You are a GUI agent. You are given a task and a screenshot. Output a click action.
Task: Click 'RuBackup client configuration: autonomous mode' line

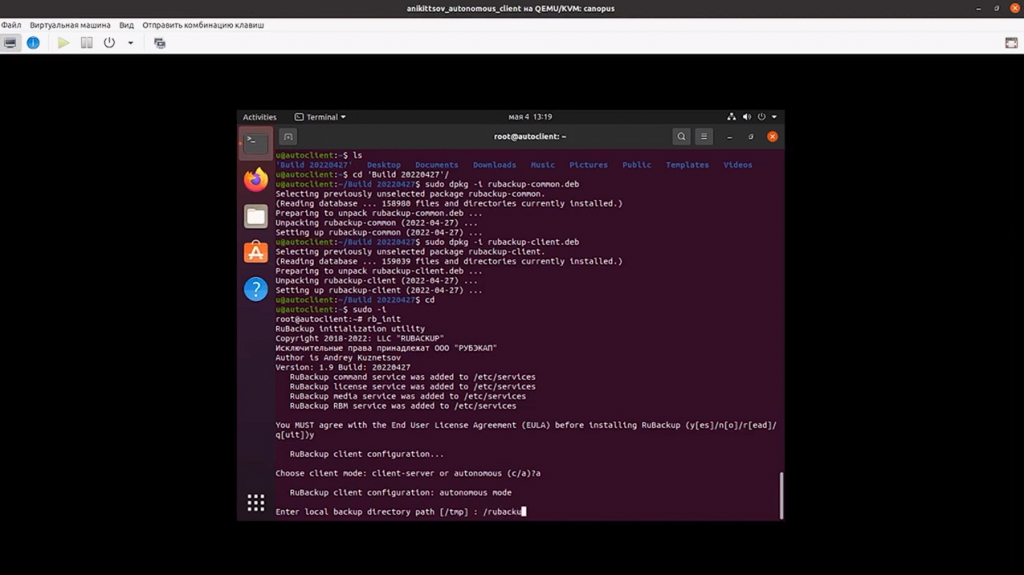400,493
